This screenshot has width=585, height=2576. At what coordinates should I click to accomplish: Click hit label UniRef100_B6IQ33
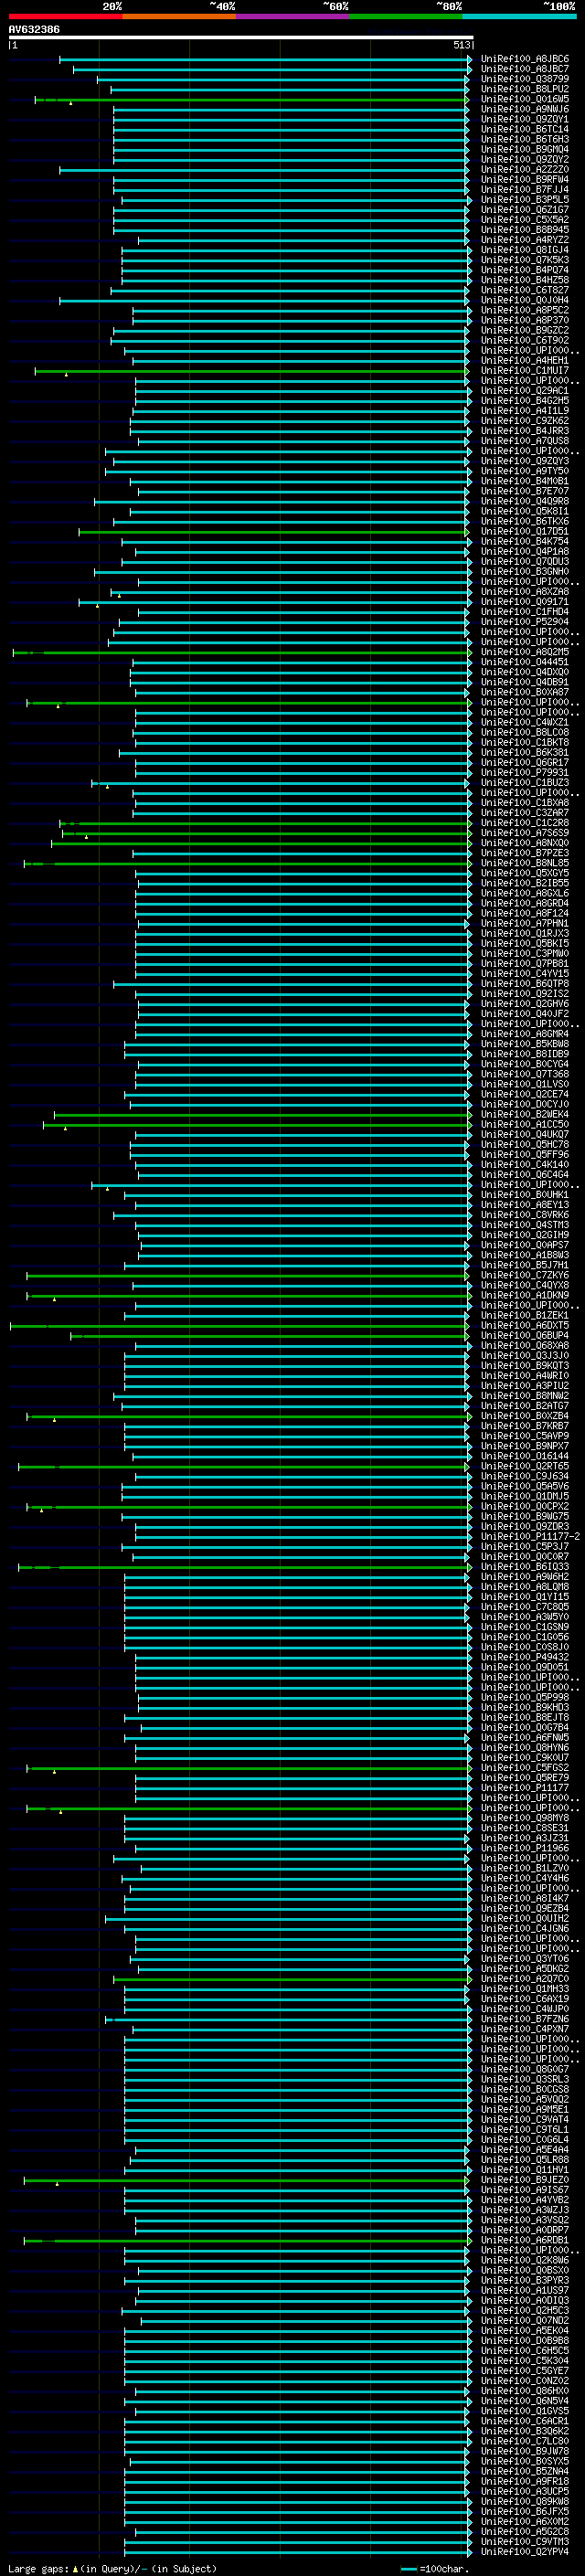(x=525, y=1567)
